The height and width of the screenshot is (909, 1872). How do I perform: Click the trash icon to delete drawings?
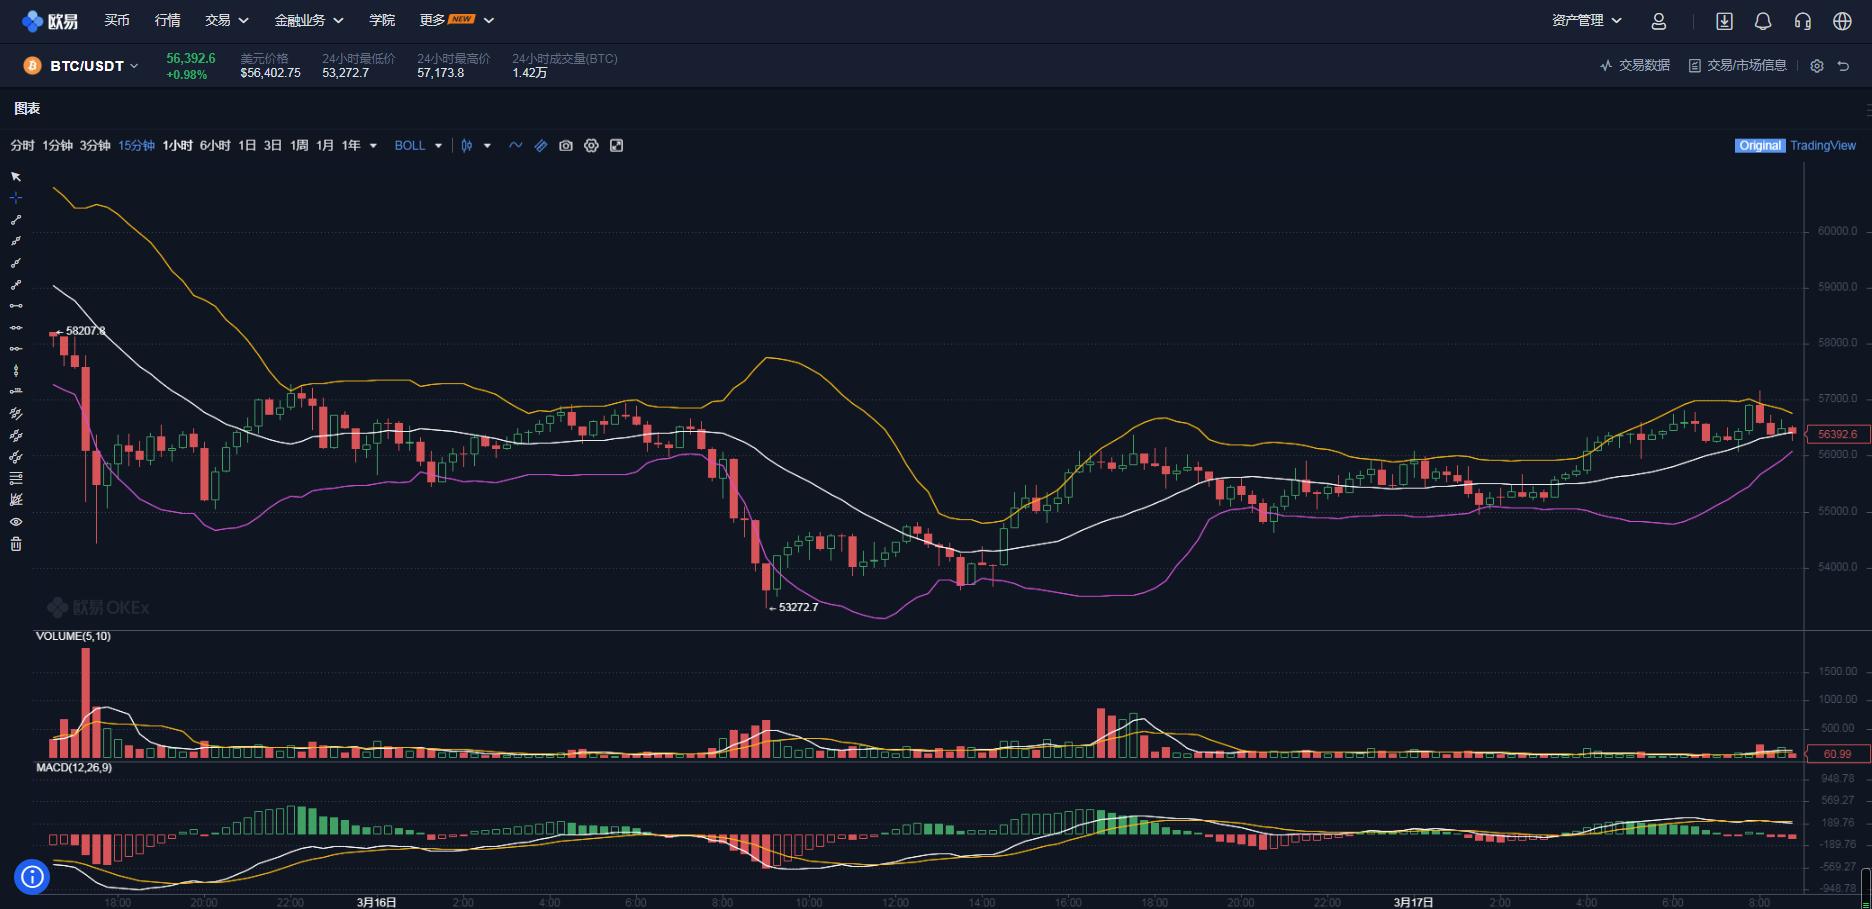(x=15, y=544)
